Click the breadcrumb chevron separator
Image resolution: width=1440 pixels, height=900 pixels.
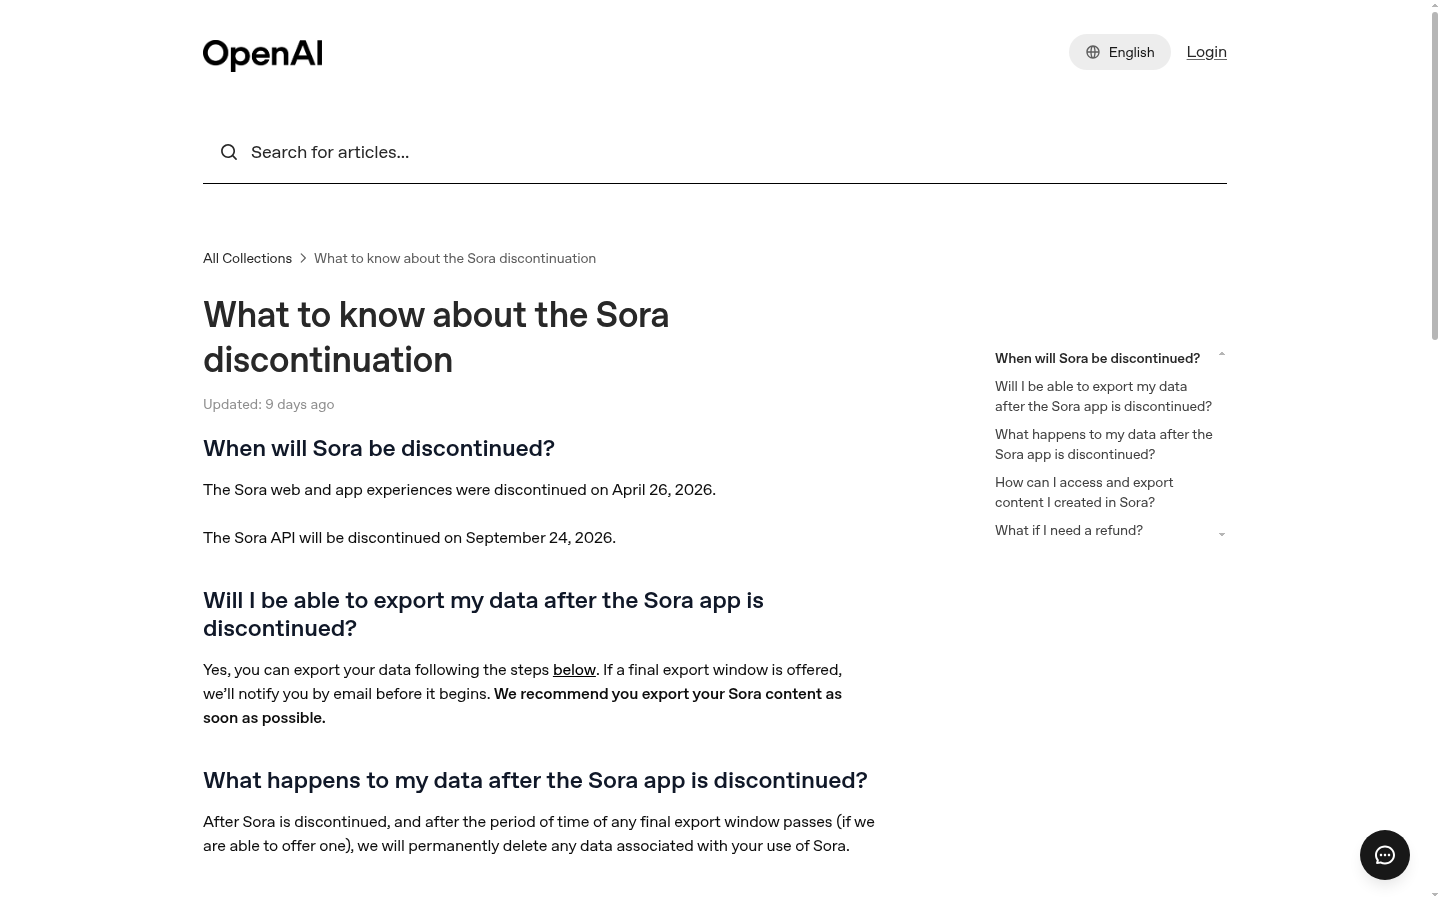[x=303, y=258]
